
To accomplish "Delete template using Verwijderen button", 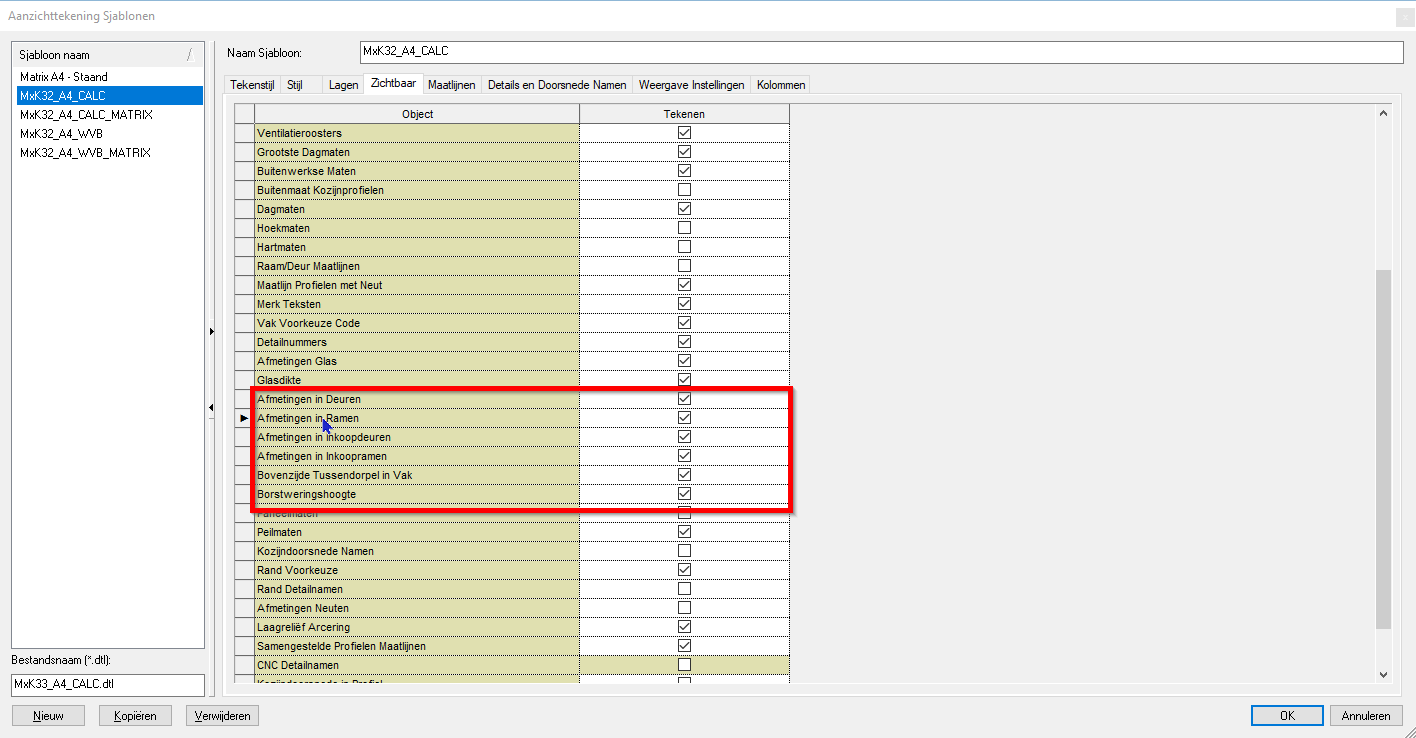I will click(222, 715).
